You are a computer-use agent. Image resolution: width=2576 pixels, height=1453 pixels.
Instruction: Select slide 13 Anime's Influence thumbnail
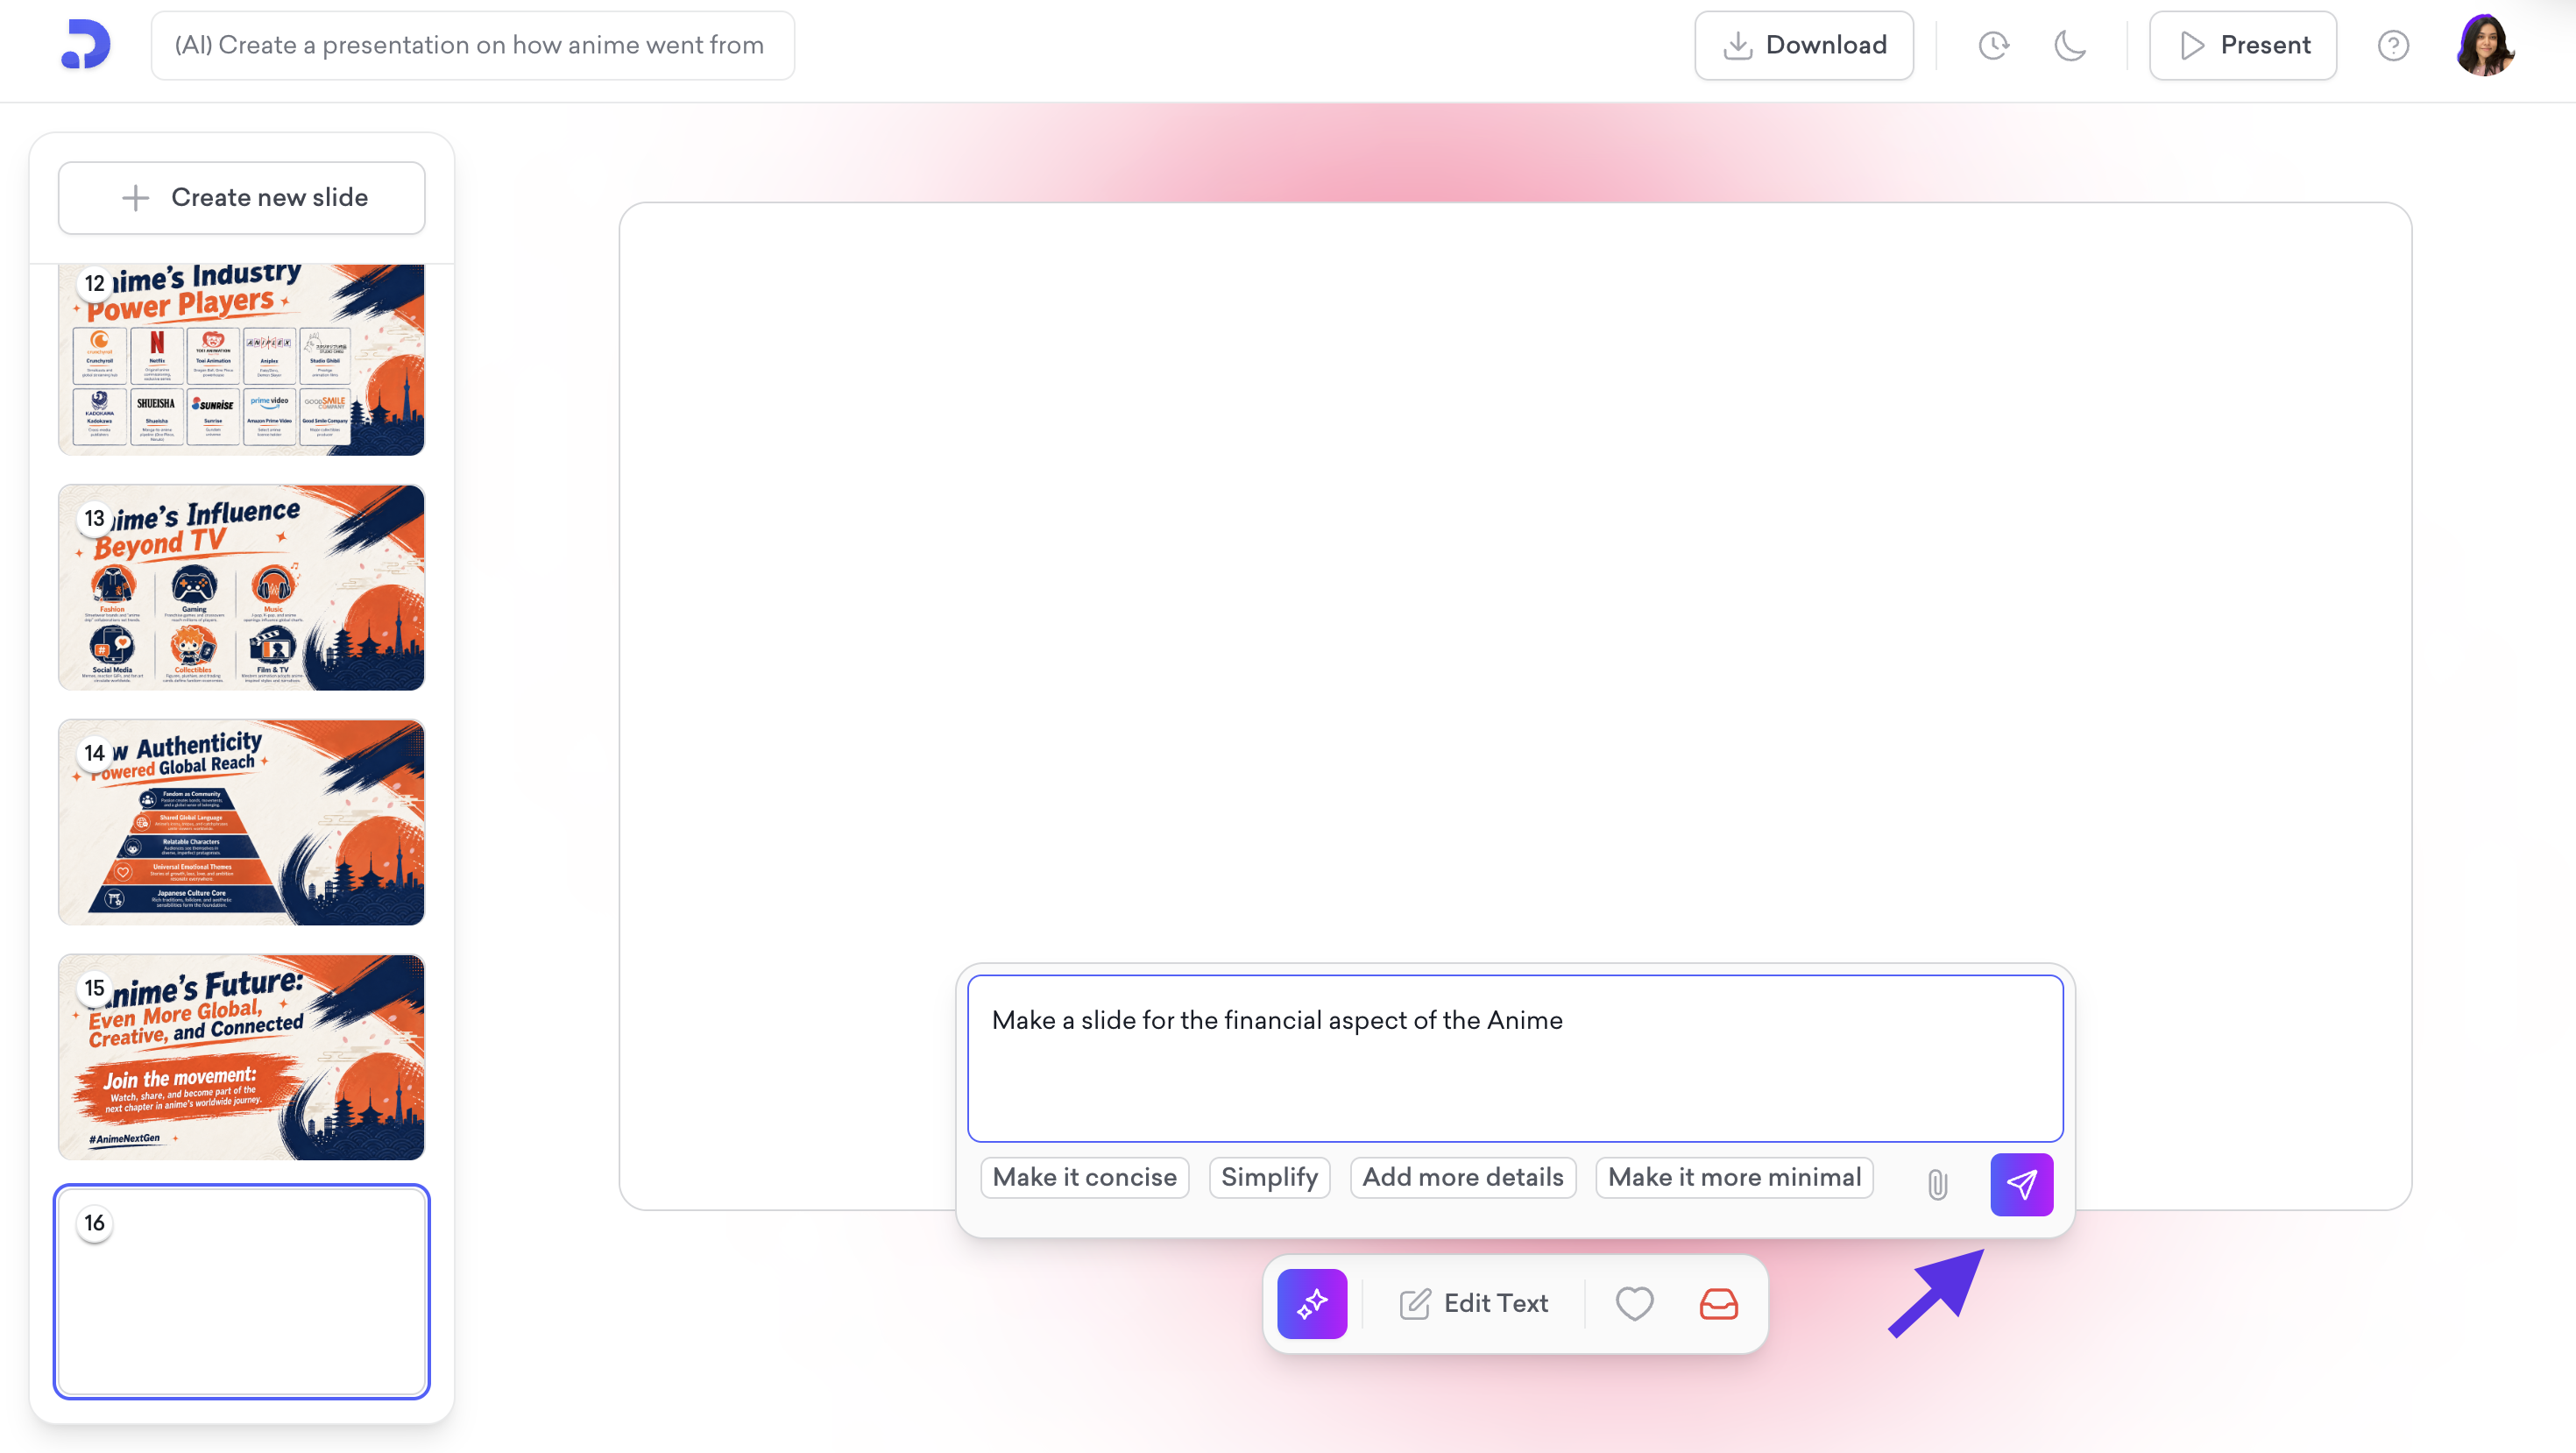(242, 587)
